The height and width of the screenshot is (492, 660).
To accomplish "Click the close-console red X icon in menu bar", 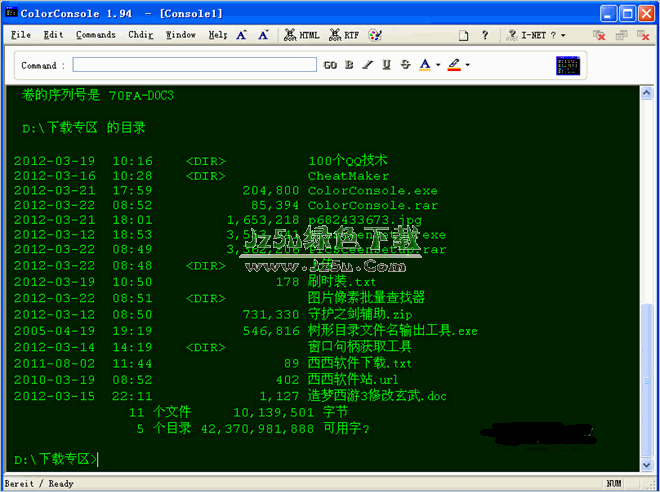I will [x=599, y=35].
